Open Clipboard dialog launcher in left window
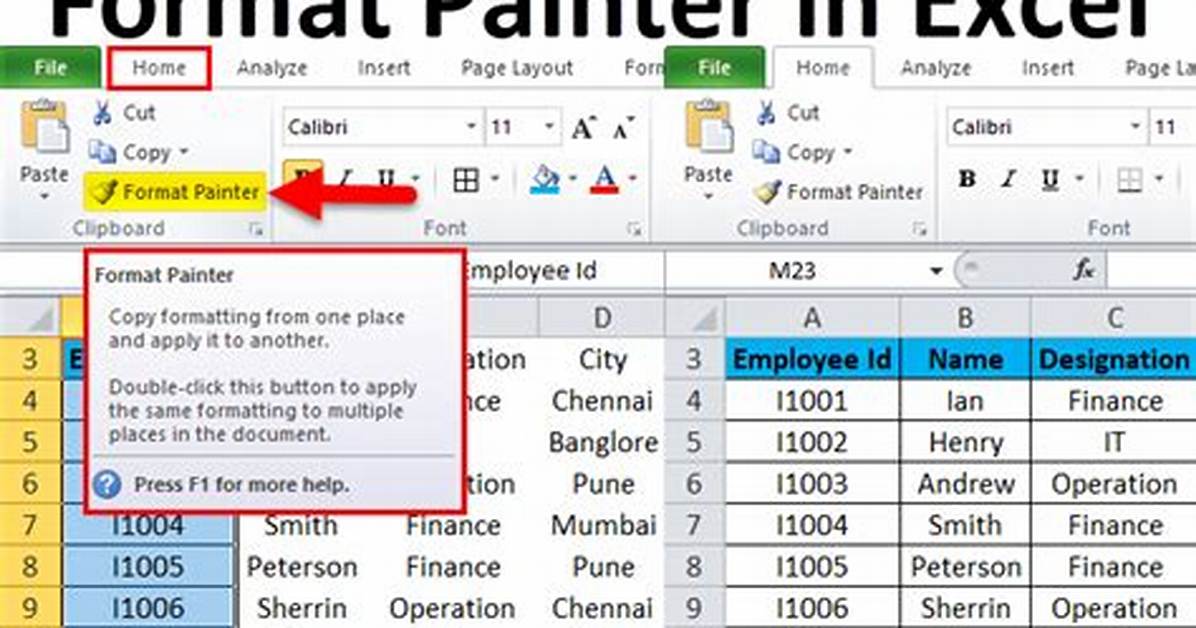 [256, 229]
